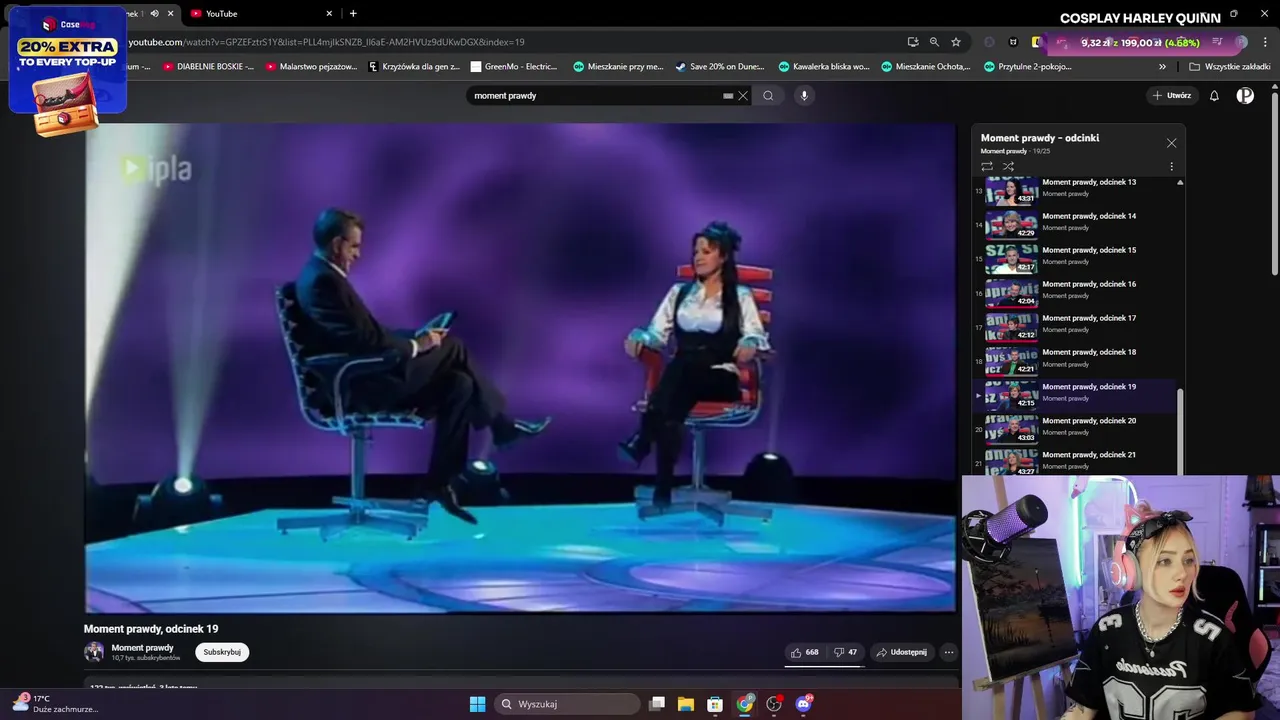Image resolution: width=1280 pixels, height=720 pixels.
Task: Click the YouTube search magnifier button
Action: 768,96
